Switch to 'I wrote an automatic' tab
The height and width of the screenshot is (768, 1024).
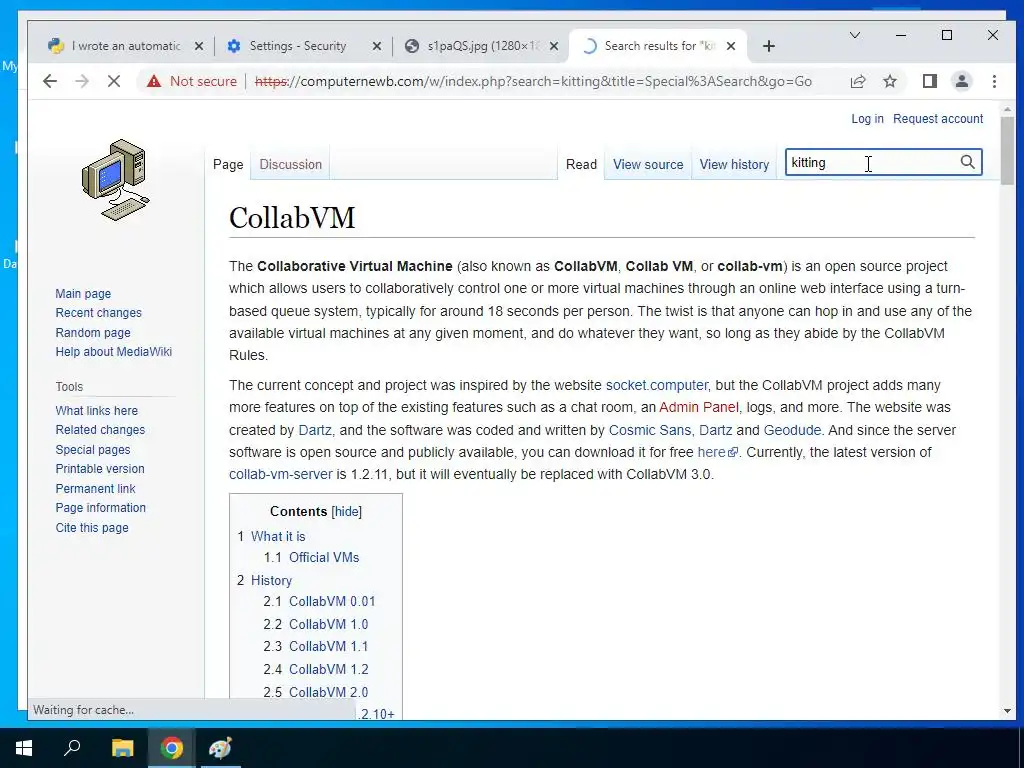coord(126,46)
